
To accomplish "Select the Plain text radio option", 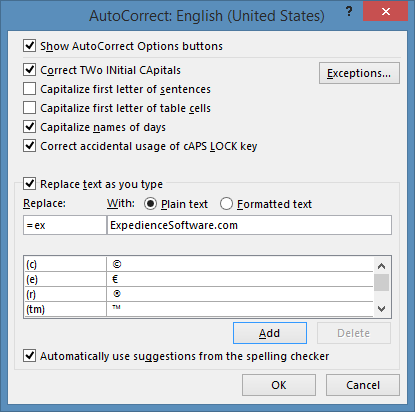I will [x=150, y=204].
